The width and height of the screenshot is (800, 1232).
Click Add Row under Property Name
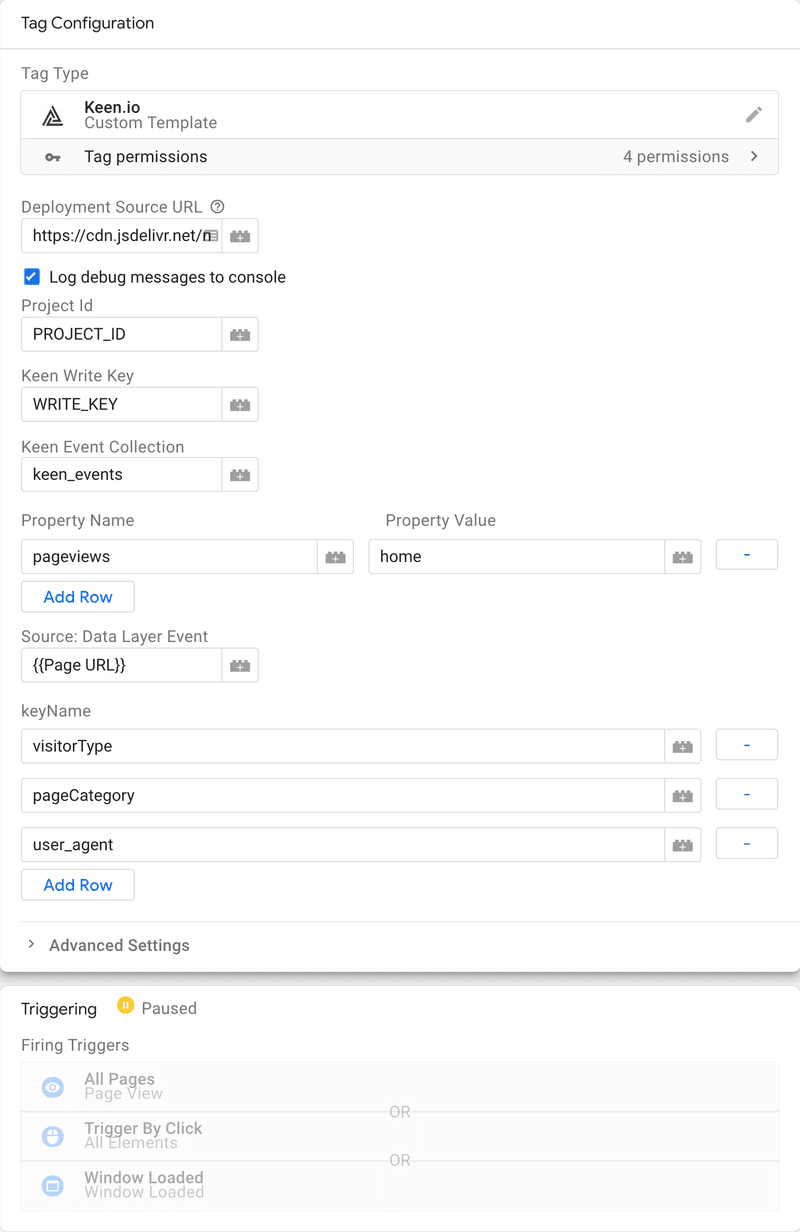(77, 596)
